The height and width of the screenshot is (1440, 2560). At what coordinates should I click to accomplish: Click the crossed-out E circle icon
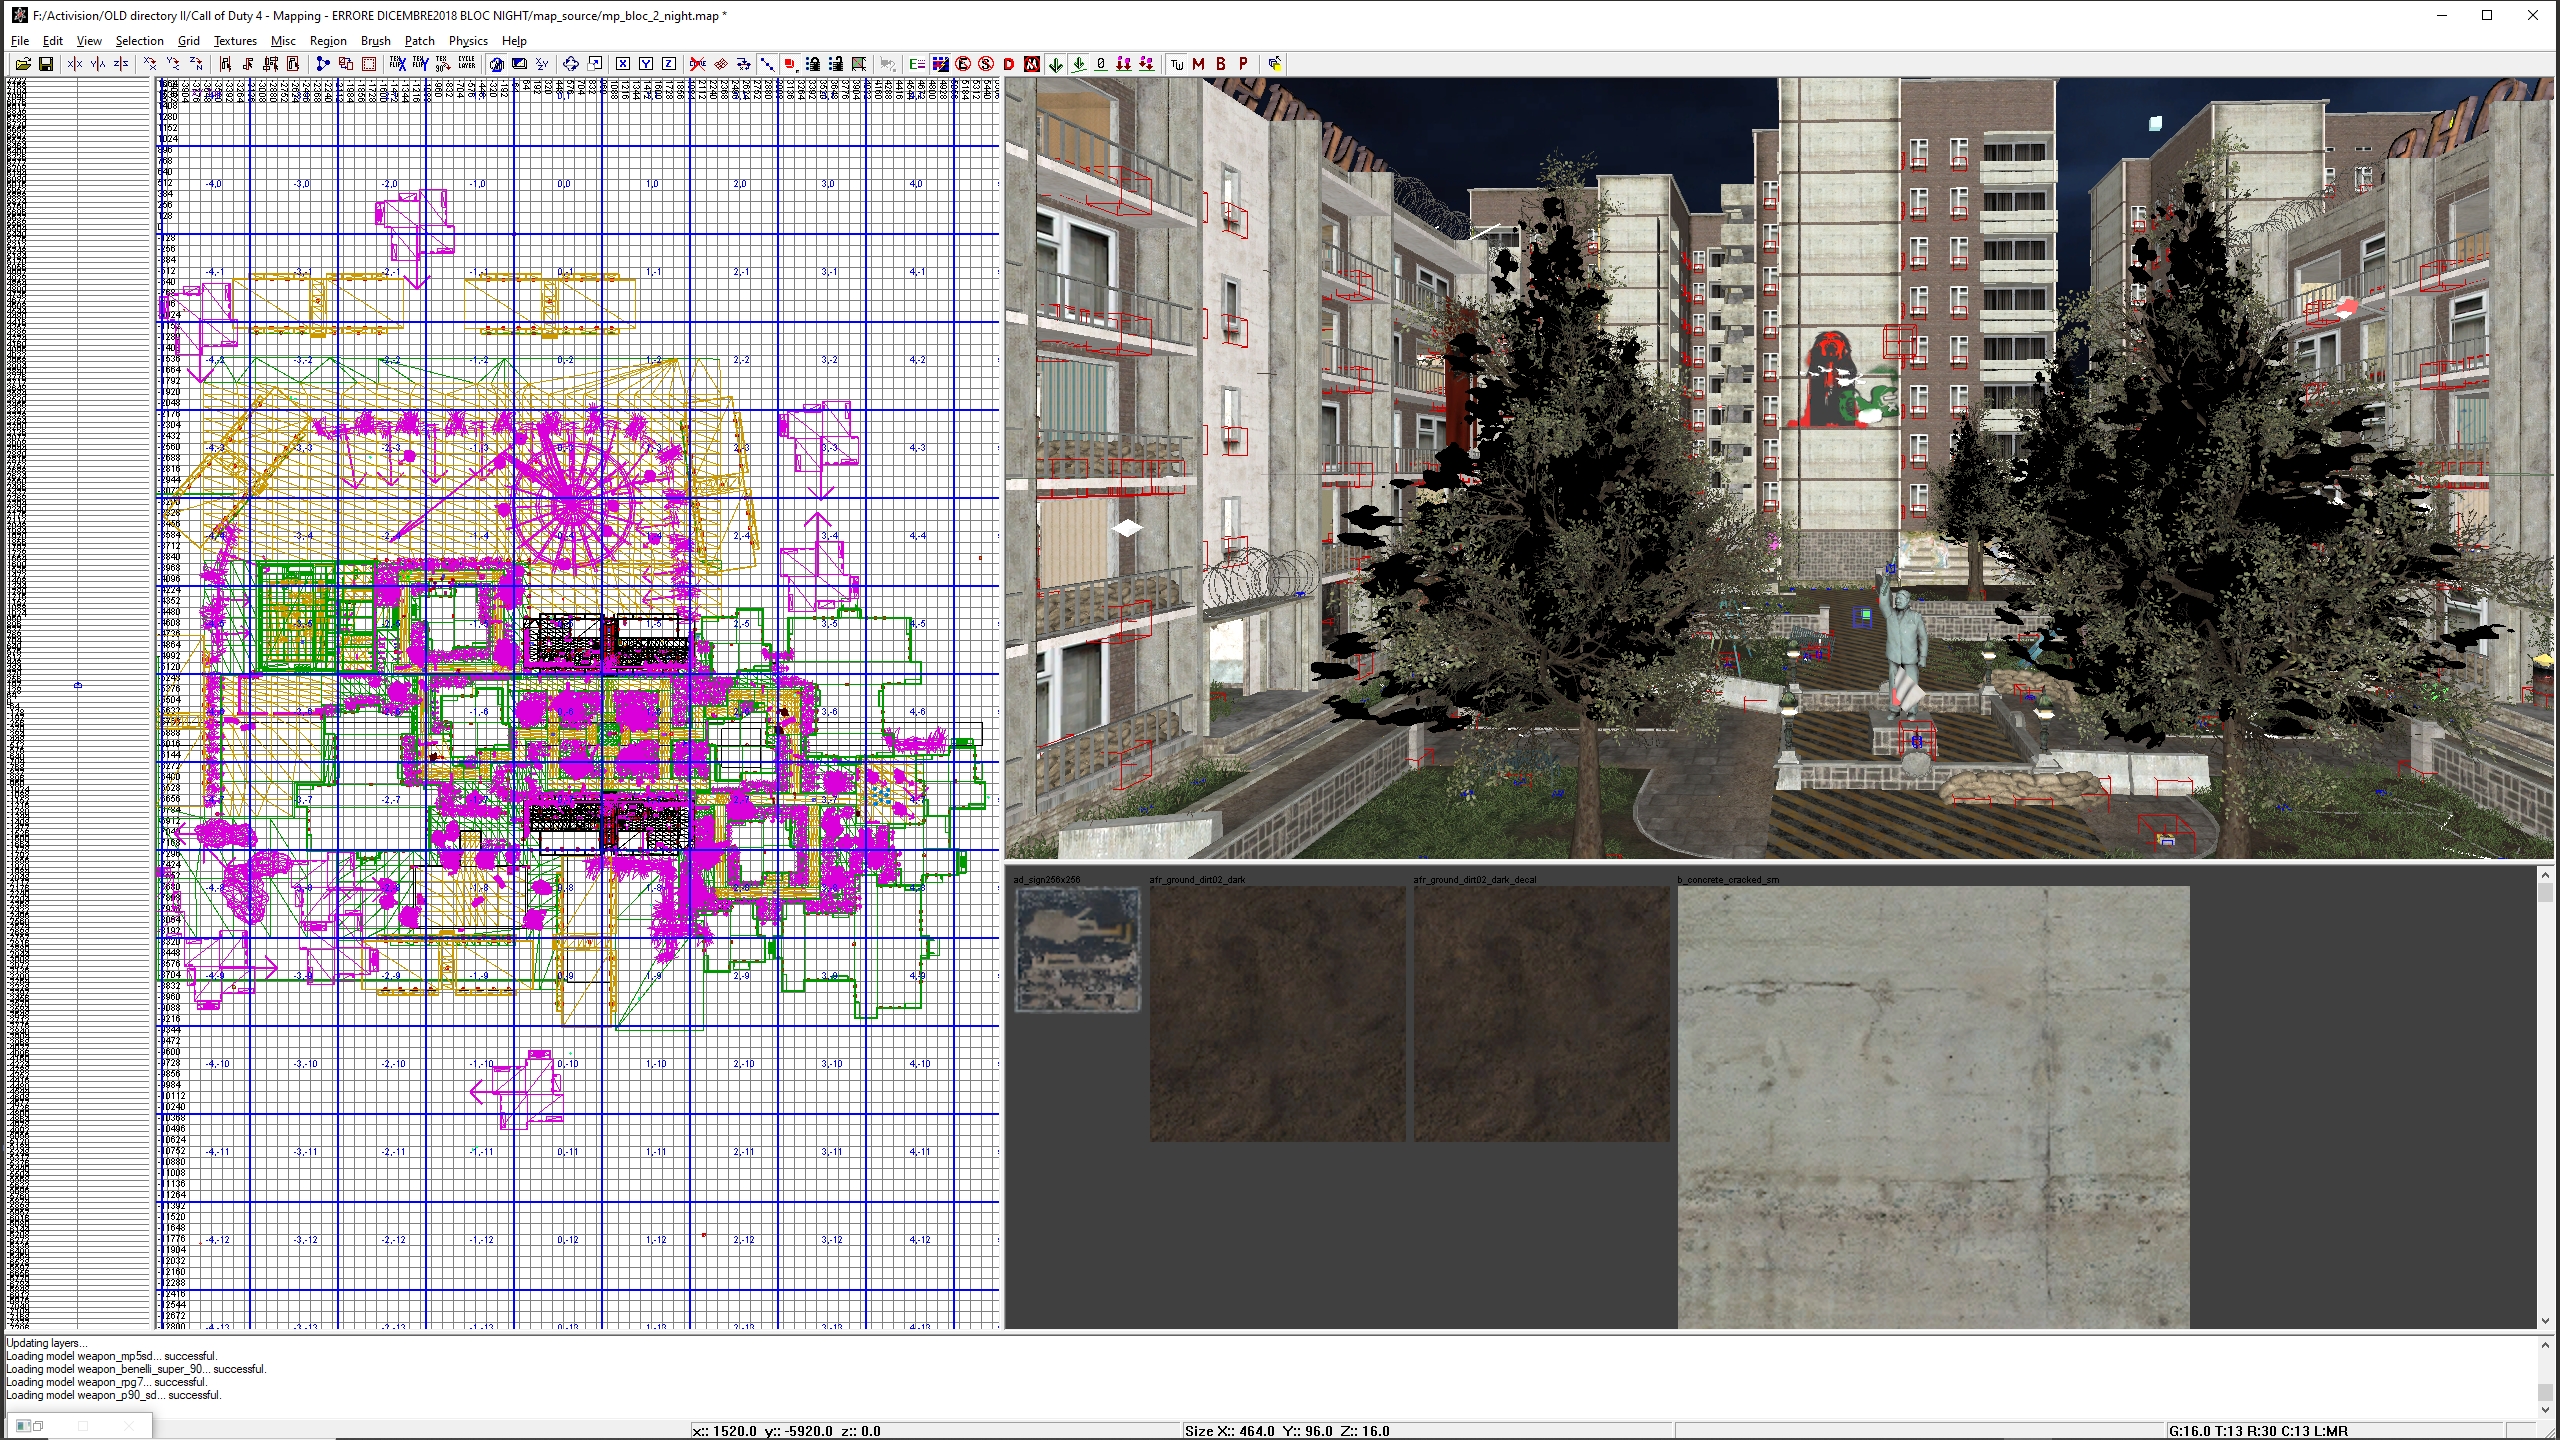pos(963,64)
